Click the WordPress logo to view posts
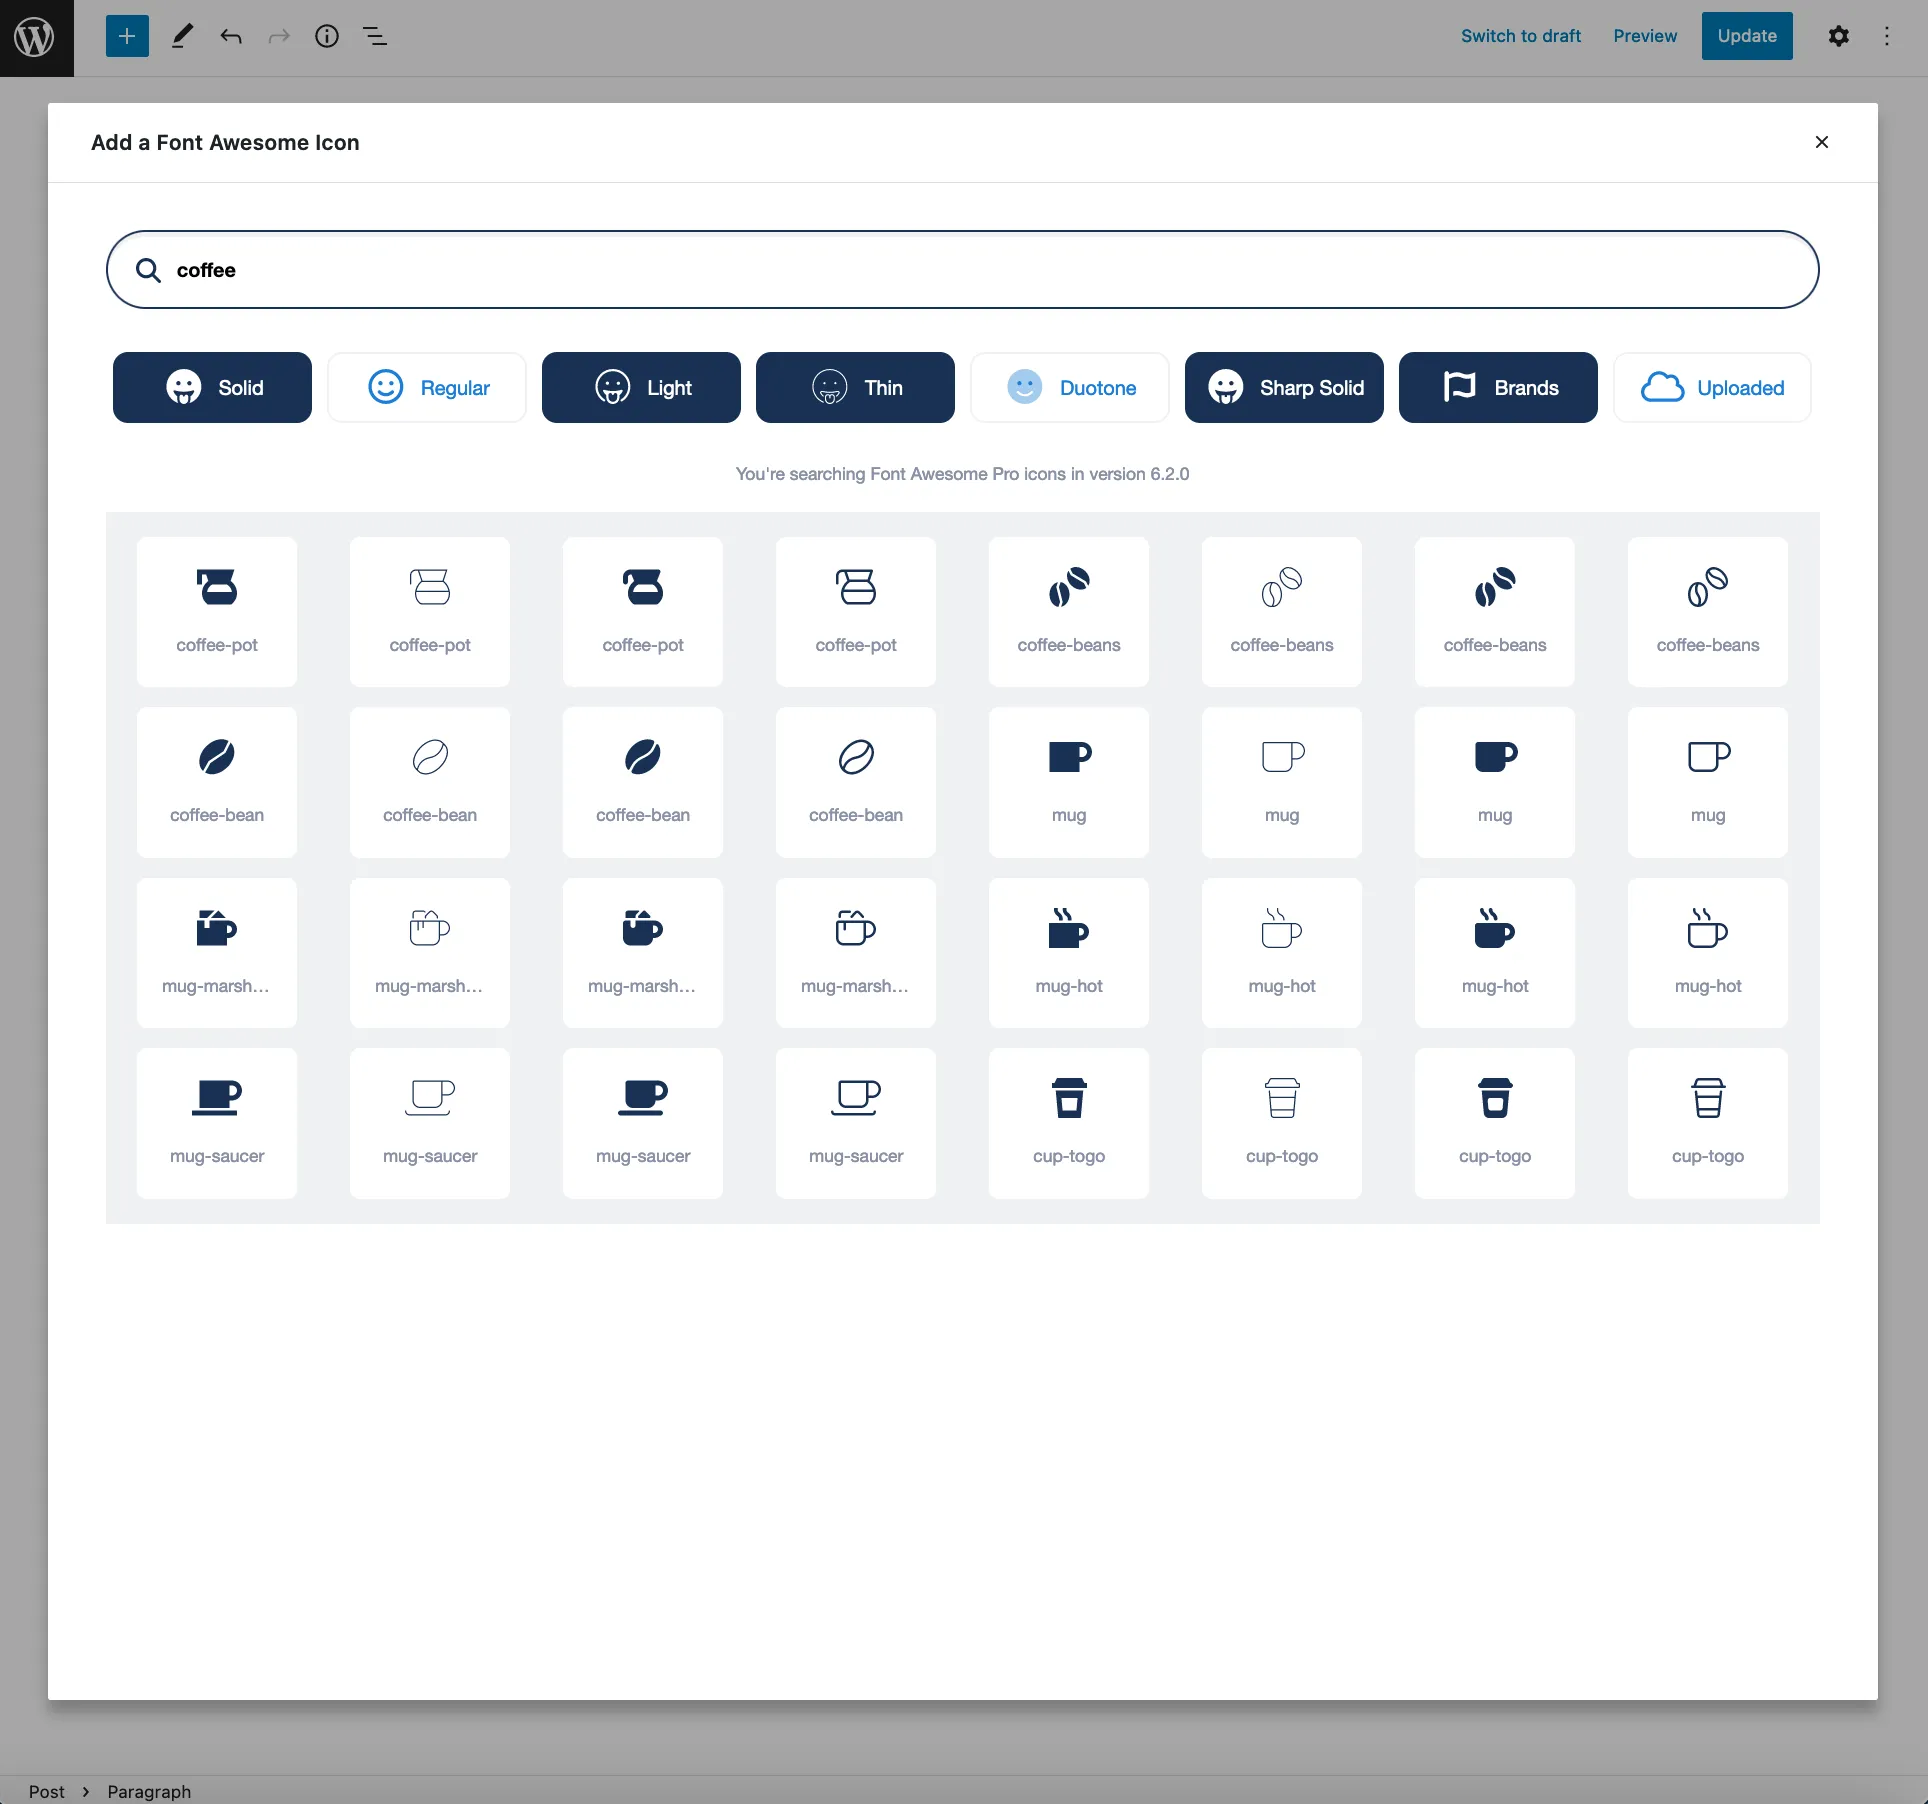Screen dimensions: 1928x1804 click(x=36, y=37)
